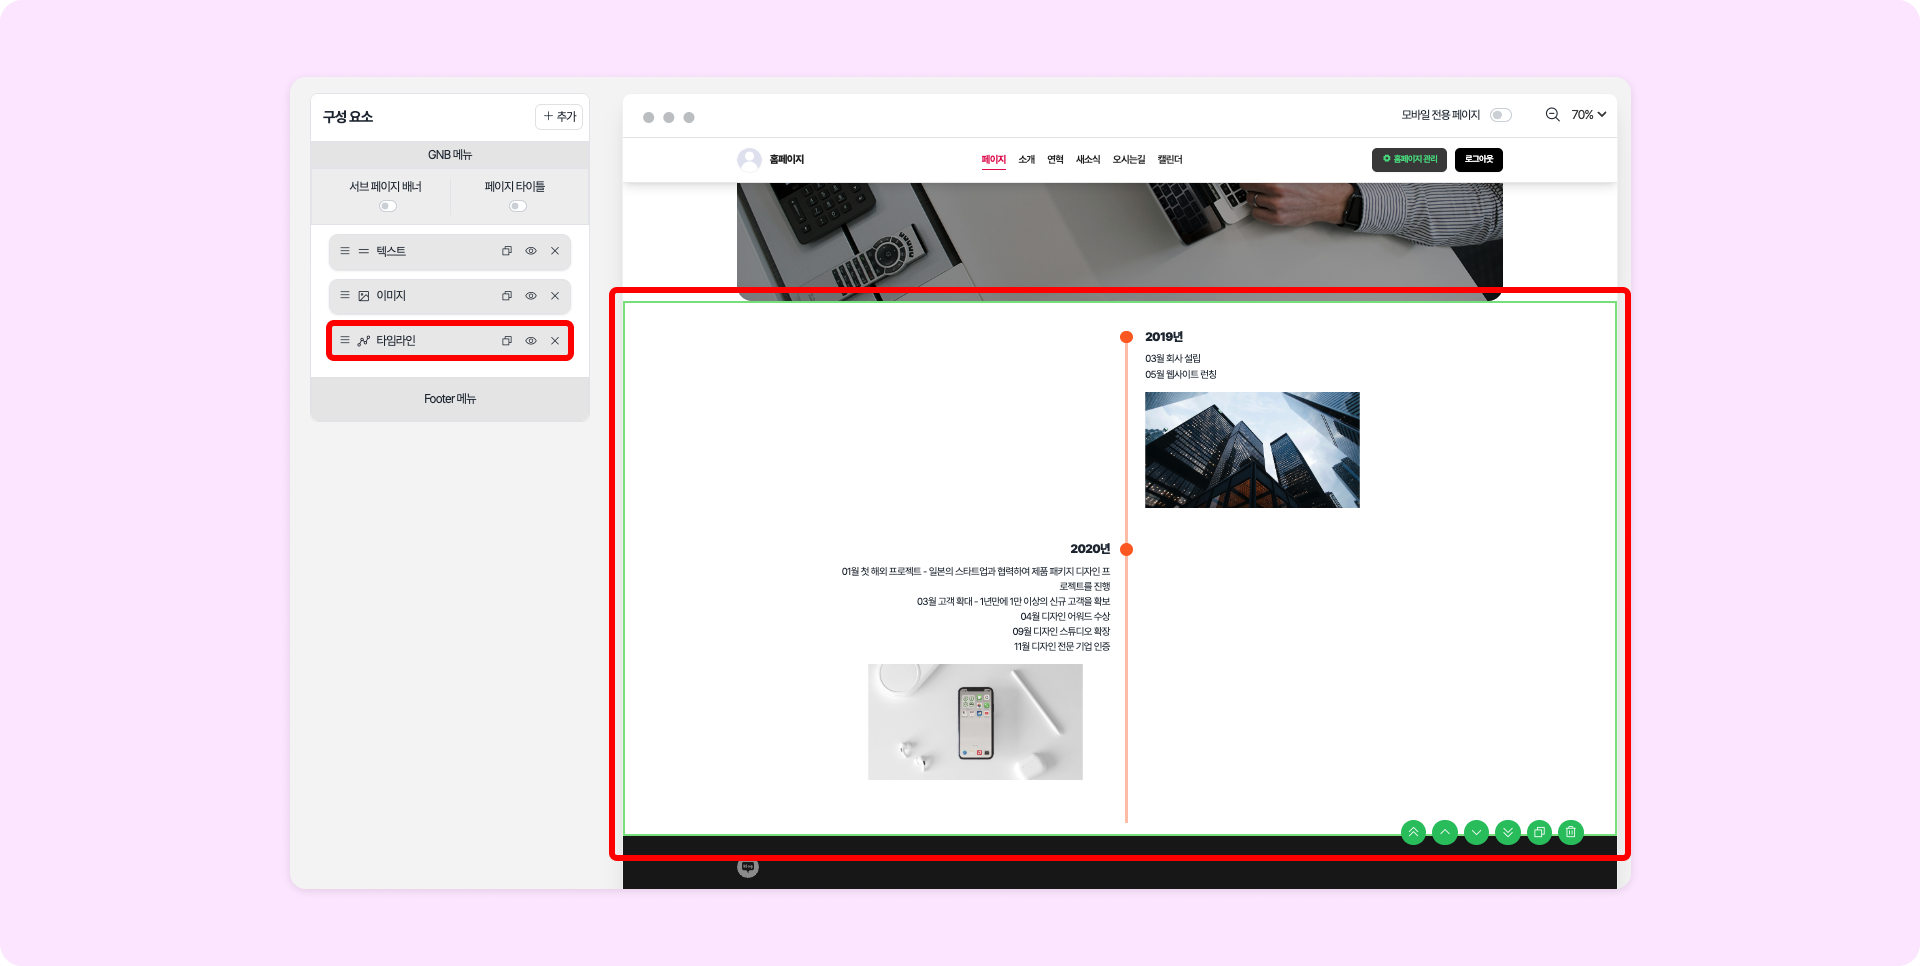Go to the 연혁 nav menu item

tap(1055, 160)
